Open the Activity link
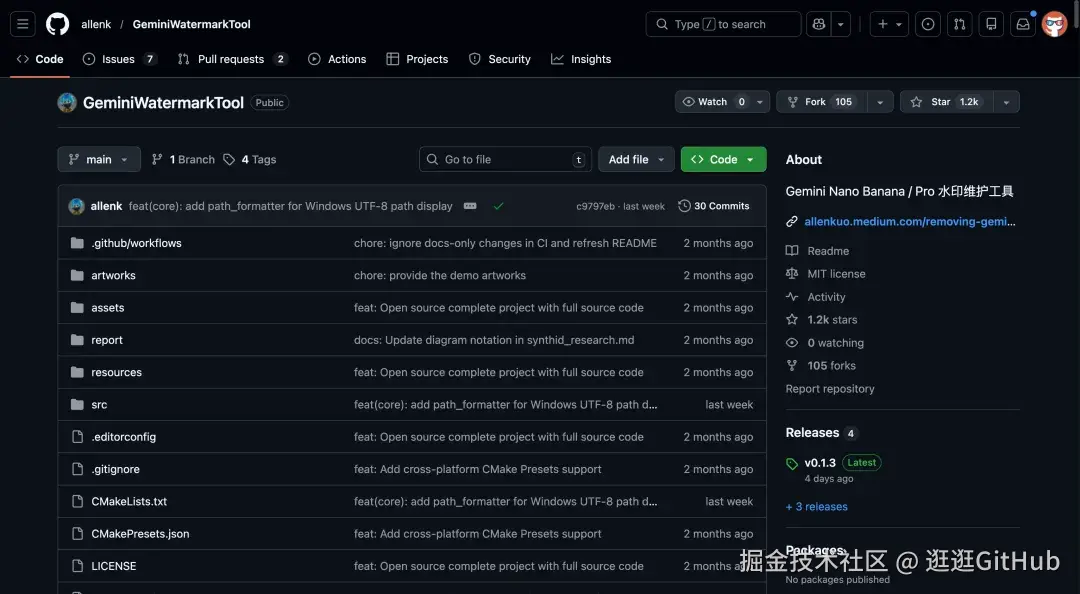Screen dimensions: 1080x594 tap(826, 297)
